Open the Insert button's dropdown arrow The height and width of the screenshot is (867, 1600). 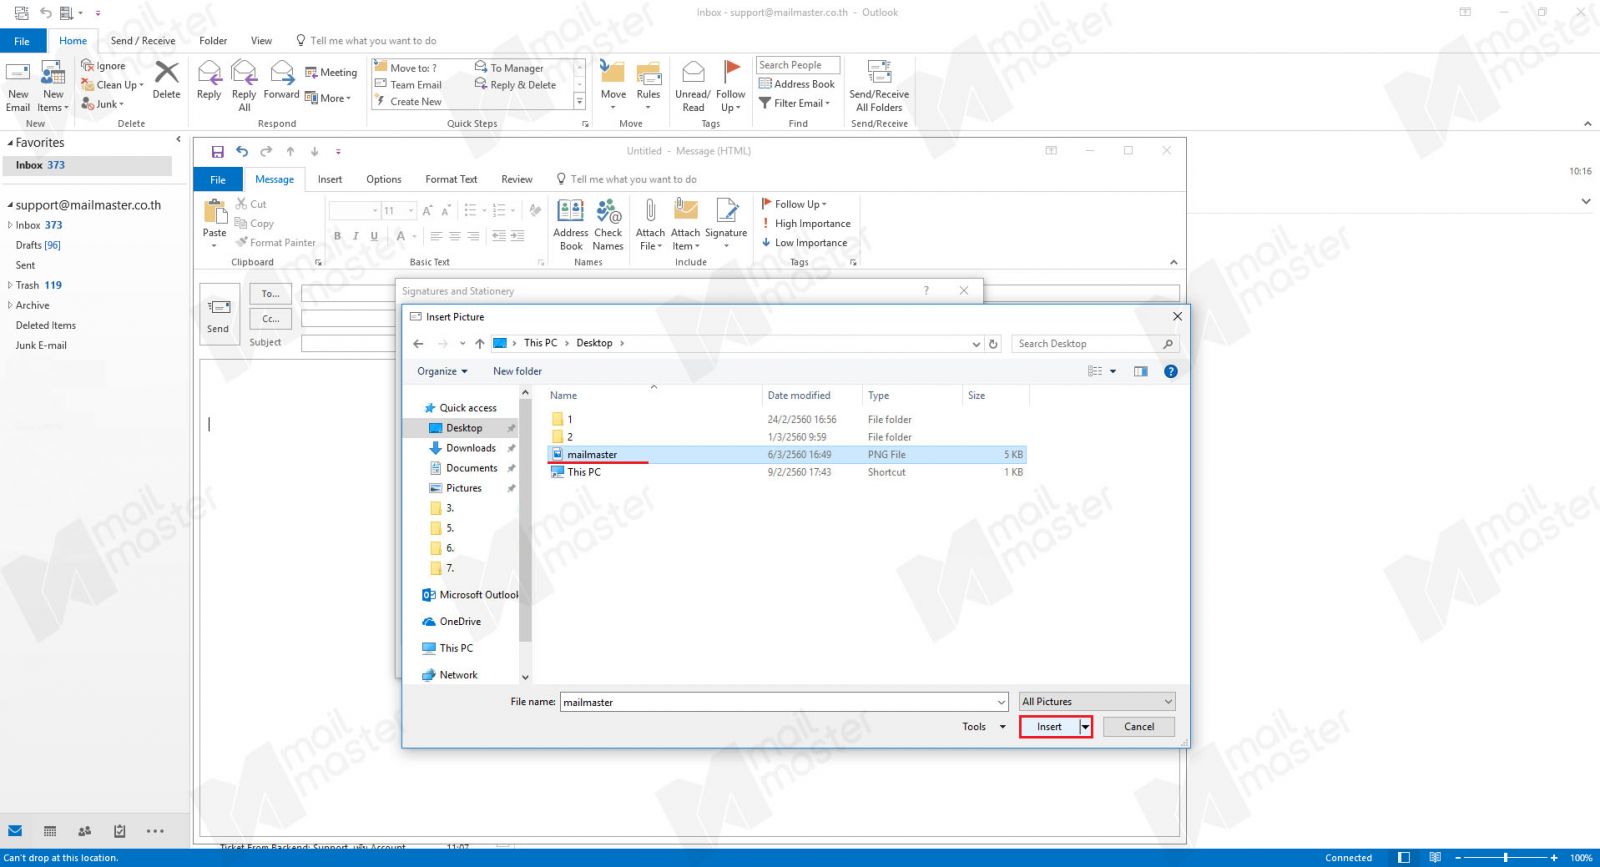click(x=1085, y=727)
